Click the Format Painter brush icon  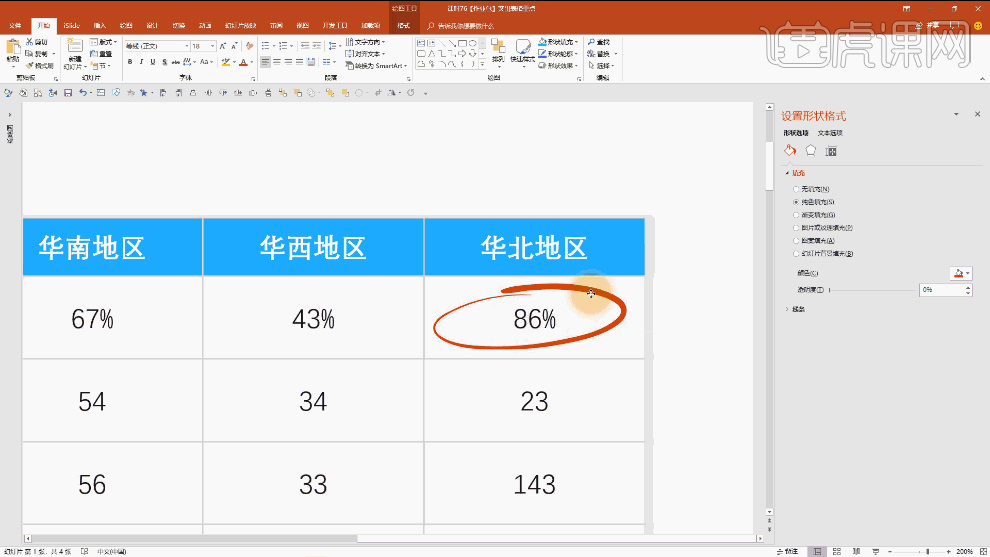pyautogui.click(x=29, y=65)
